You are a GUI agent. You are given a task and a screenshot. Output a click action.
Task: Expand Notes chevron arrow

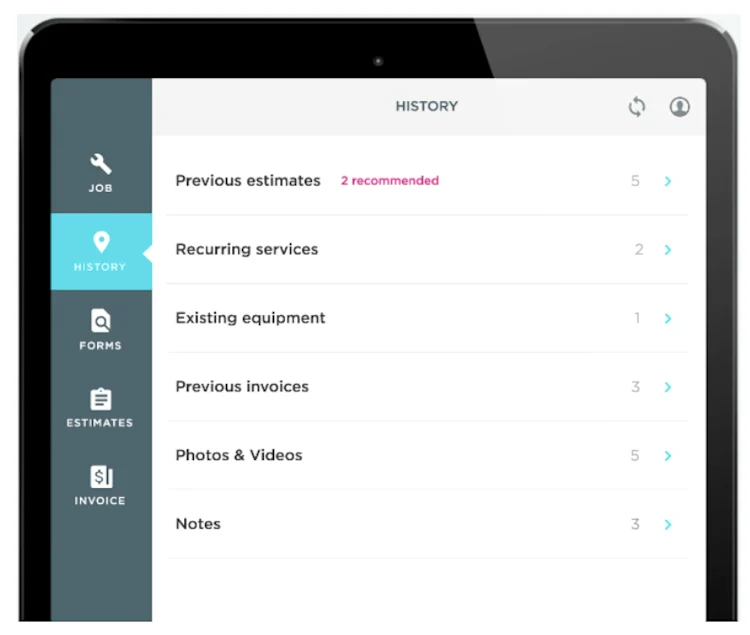click(668, 525)
